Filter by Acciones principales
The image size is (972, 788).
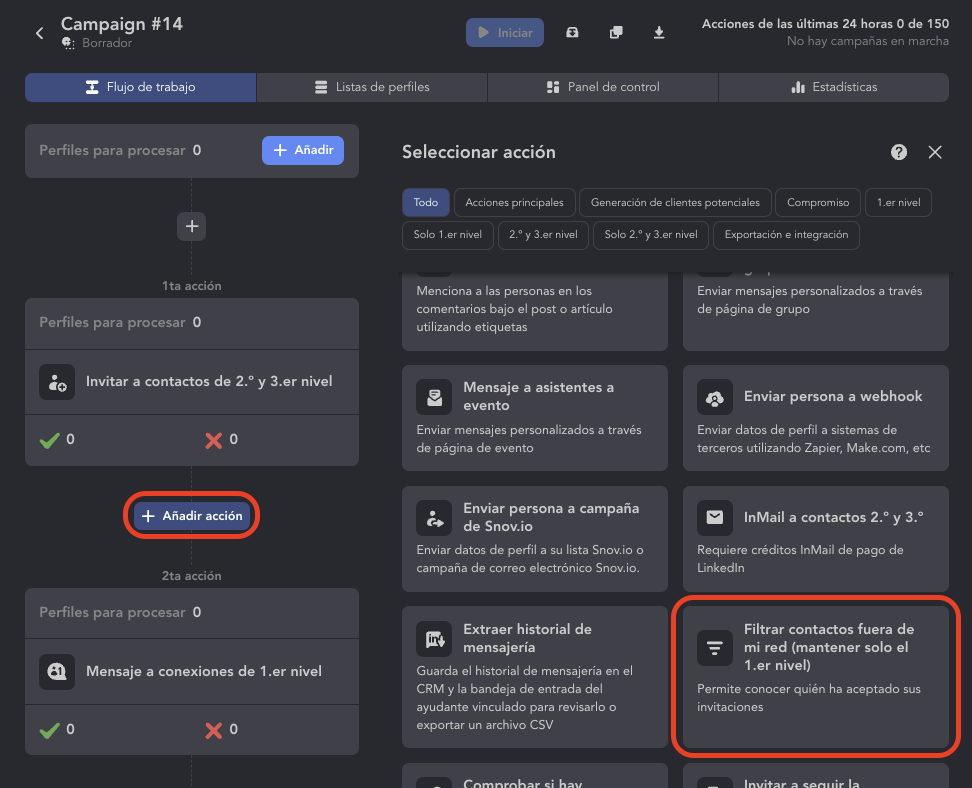coord(514,202)
